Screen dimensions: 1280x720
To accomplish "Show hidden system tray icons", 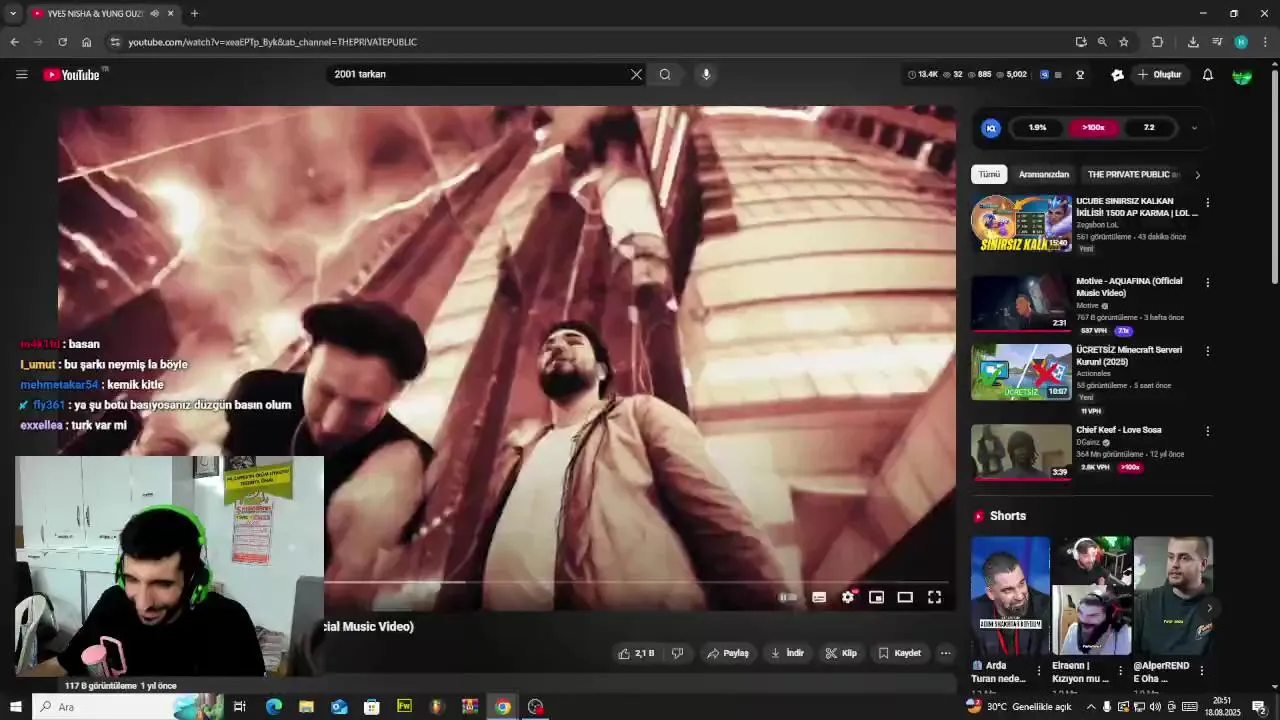I will [1091, 707].
